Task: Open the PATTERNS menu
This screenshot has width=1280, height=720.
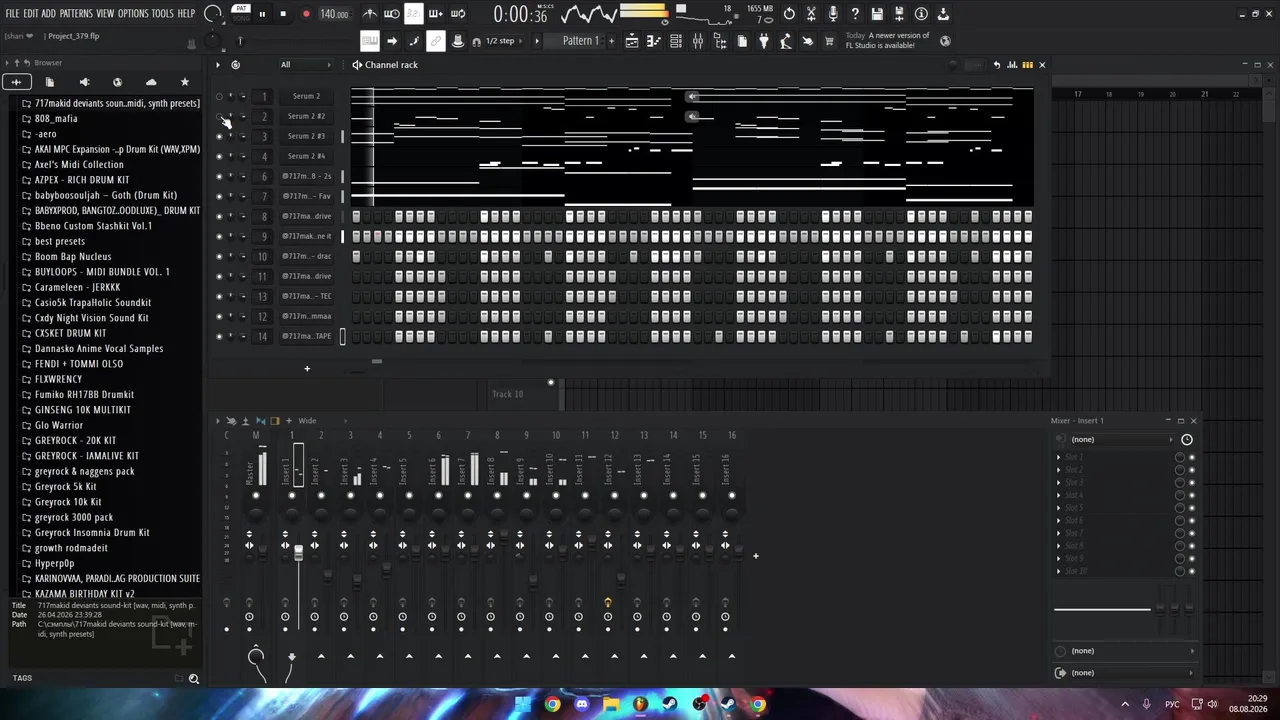Action: (x=76, y=14)
